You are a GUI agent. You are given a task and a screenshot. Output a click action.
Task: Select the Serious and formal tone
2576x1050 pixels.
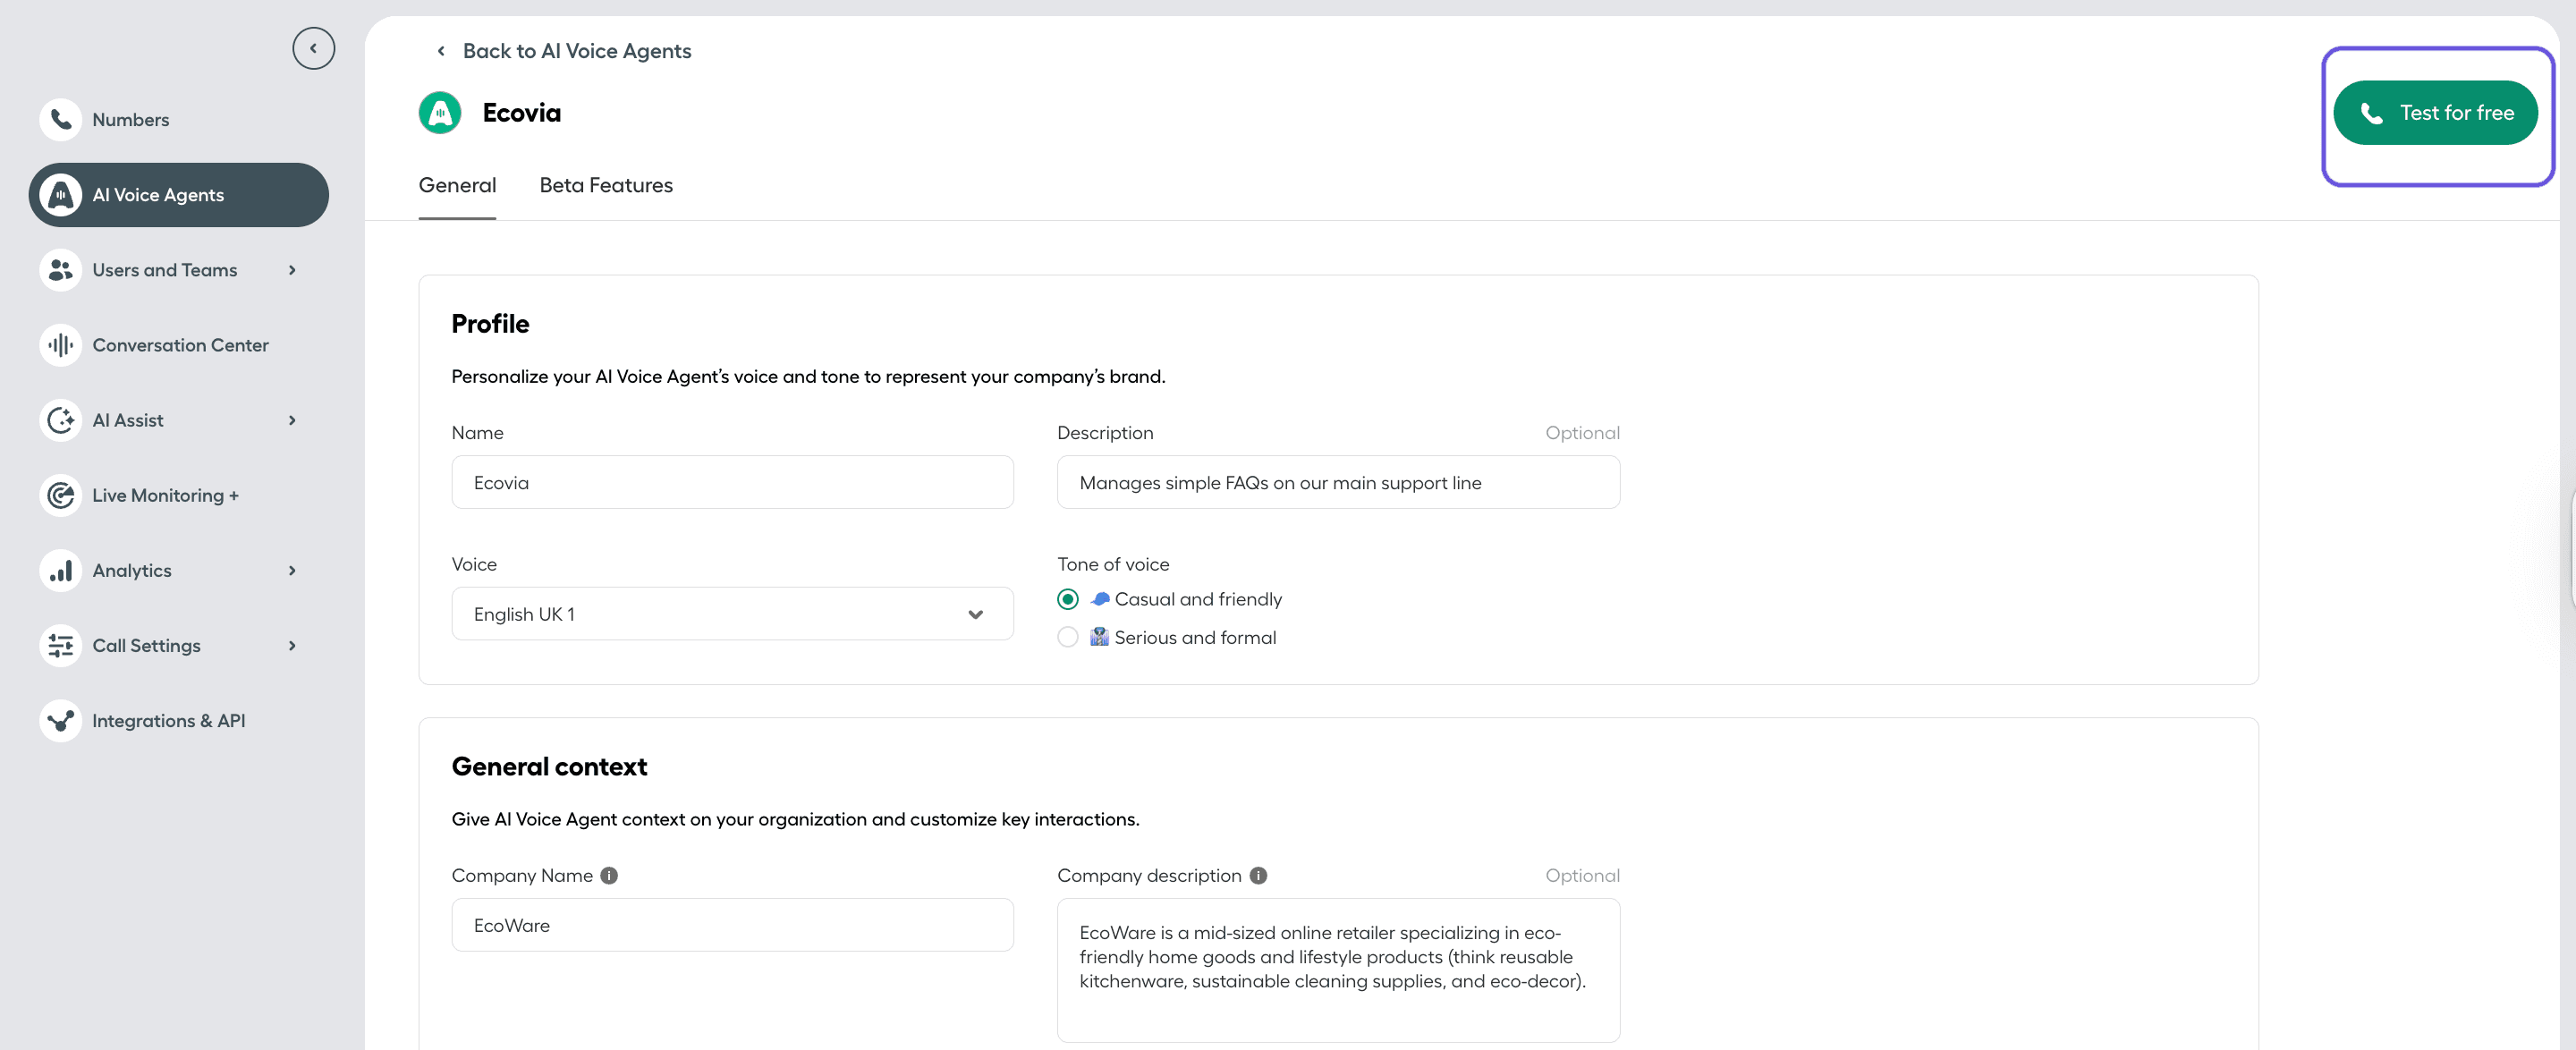pos(1067,637)
